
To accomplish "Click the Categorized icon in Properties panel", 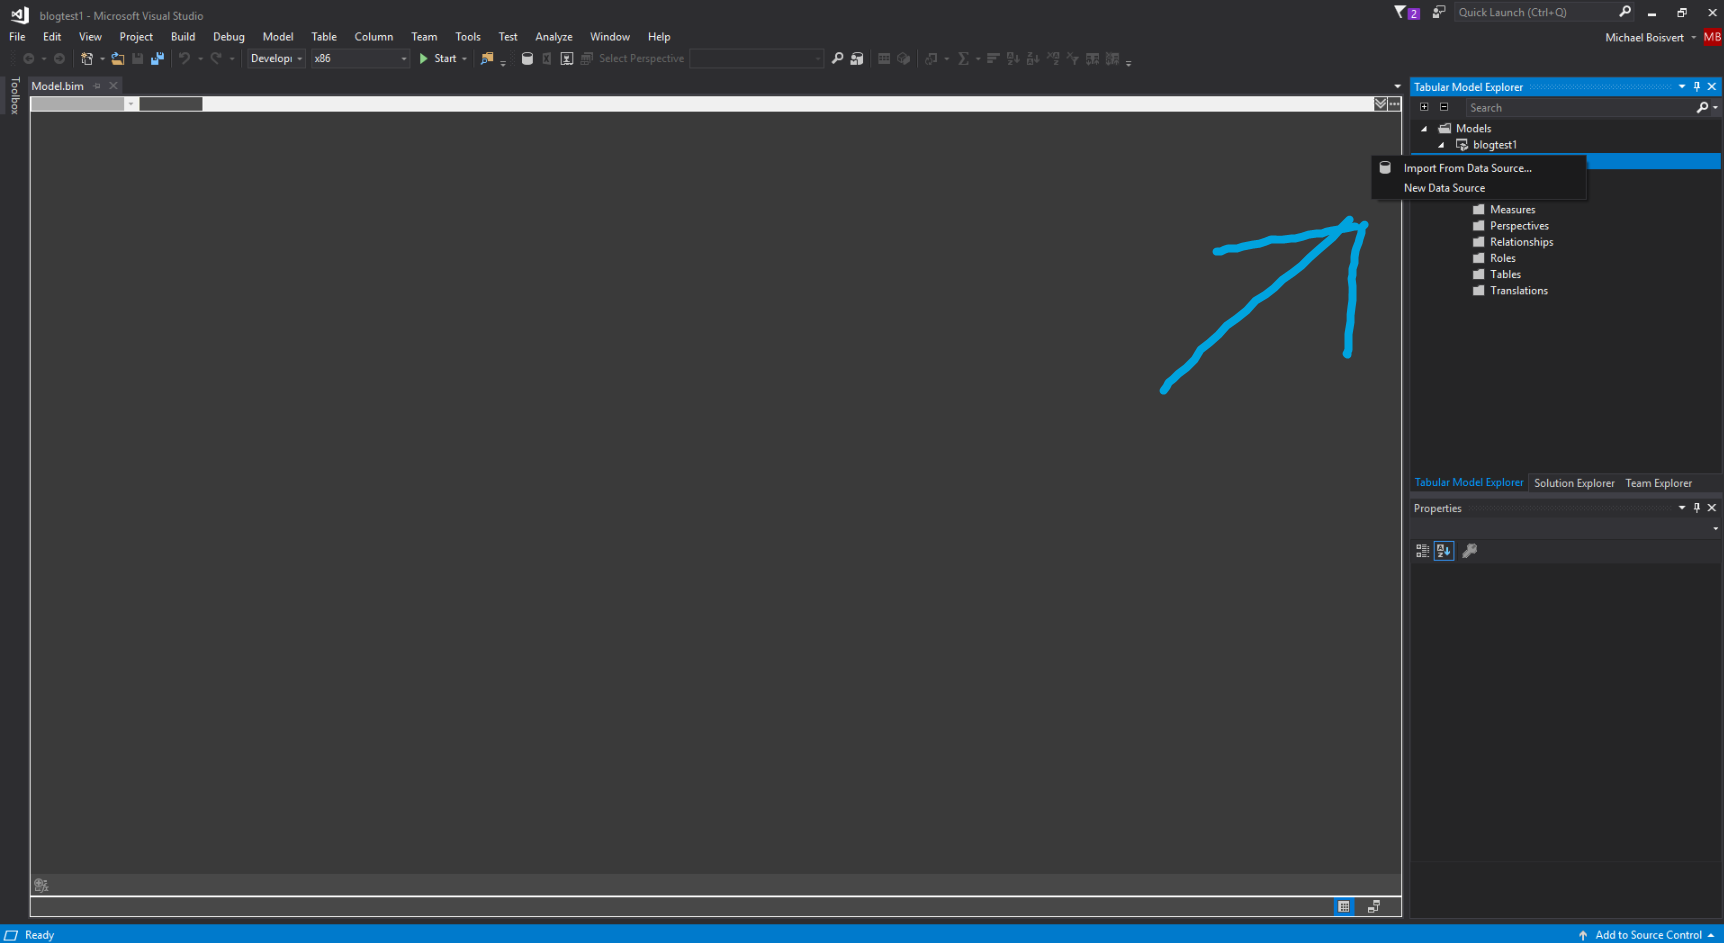I will point(1423,551).
